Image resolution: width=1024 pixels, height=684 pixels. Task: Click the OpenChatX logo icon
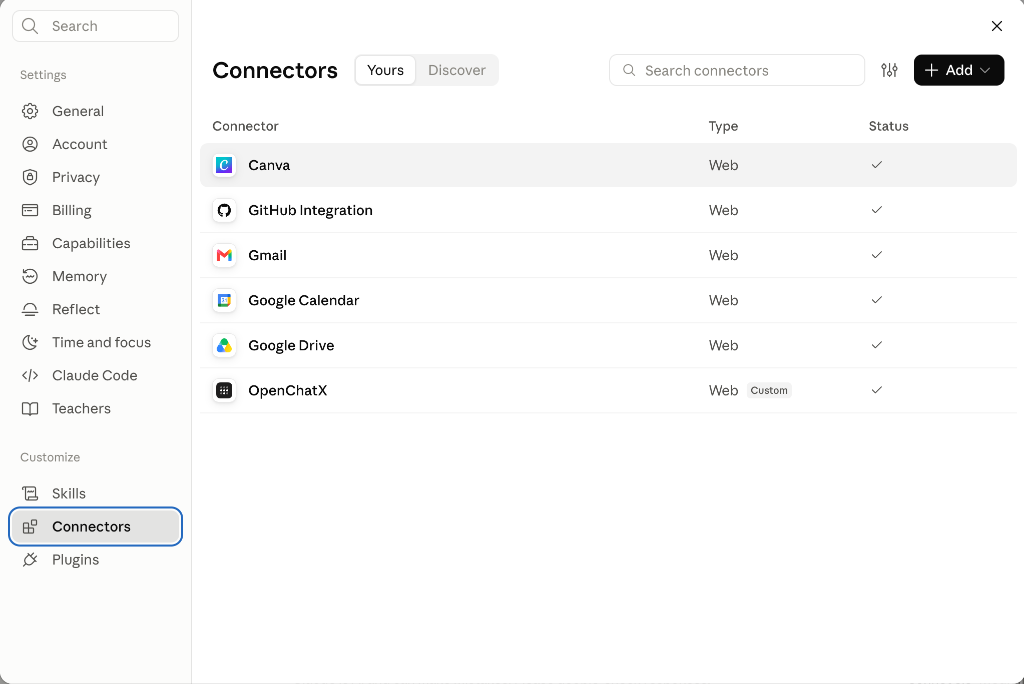(224, 391)
